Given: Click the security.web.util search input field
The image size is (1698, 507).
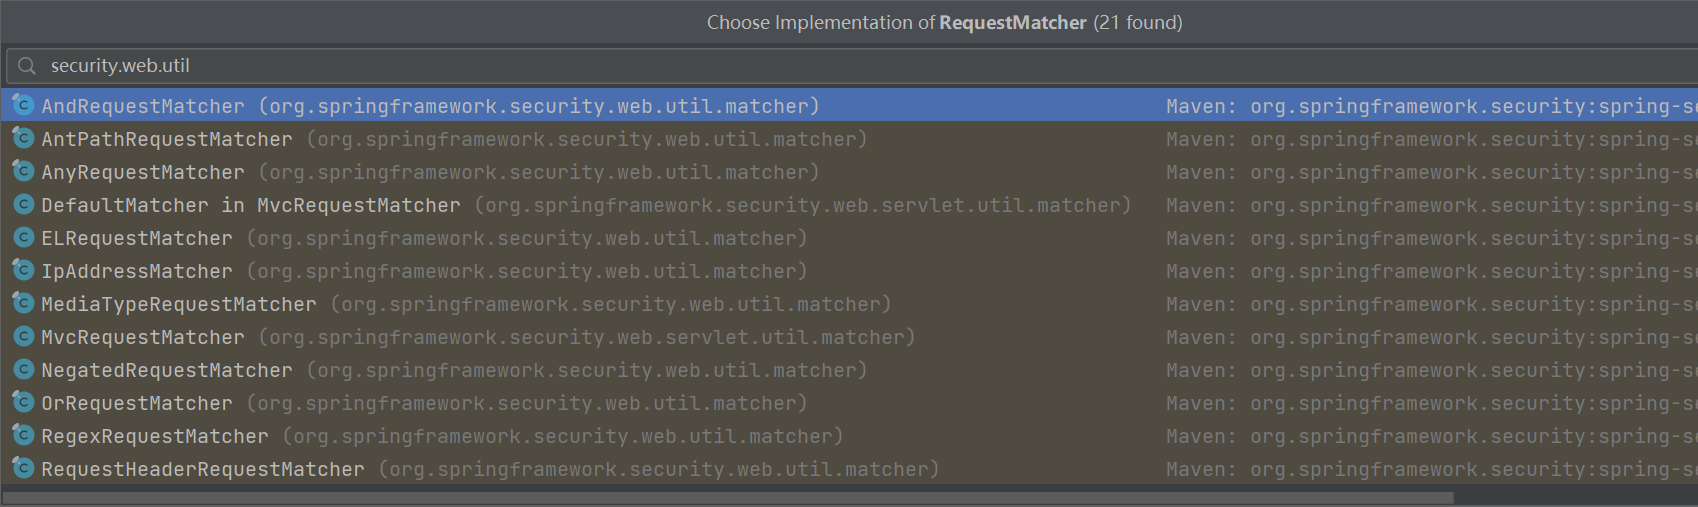Looking at the screenshot, I should [x=852, y=66].
